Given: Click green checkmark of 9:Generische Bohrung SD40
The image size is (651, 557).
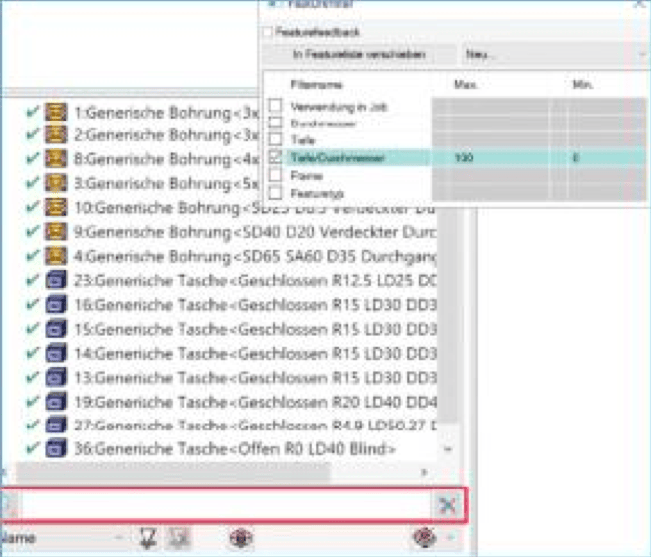Looking at the screenshot, I should click(32, 231).
